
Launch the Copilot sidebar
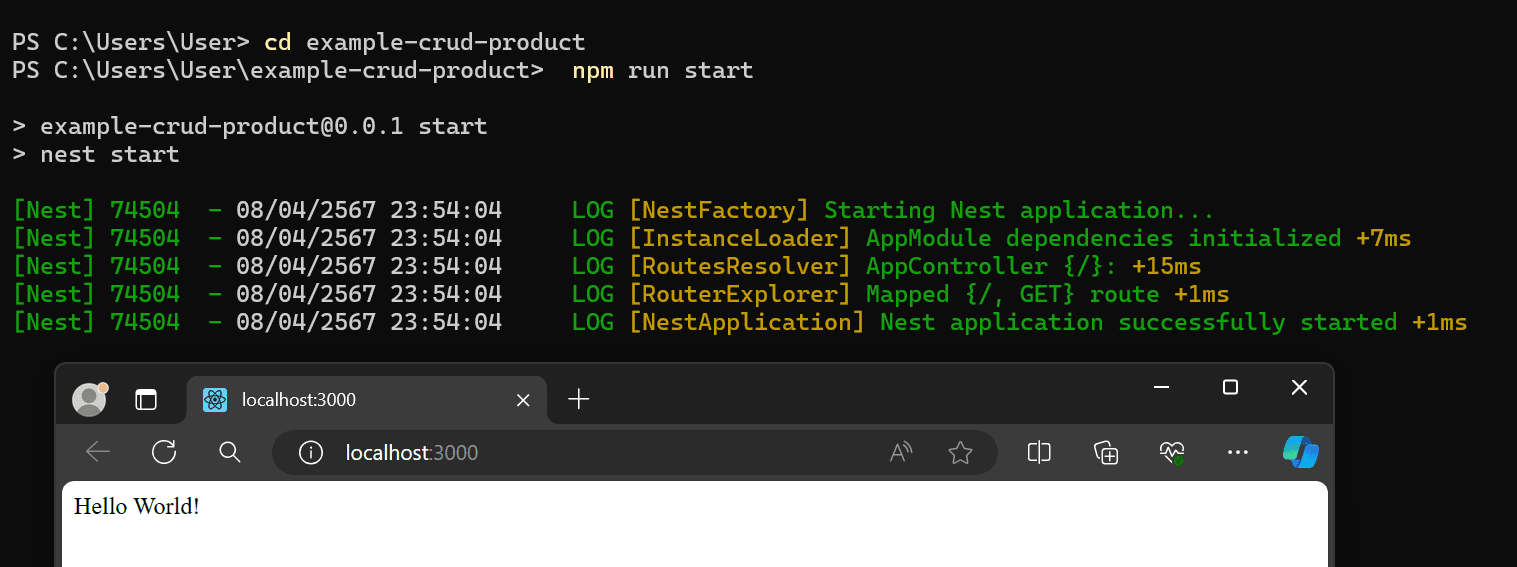click(1300, 452)
